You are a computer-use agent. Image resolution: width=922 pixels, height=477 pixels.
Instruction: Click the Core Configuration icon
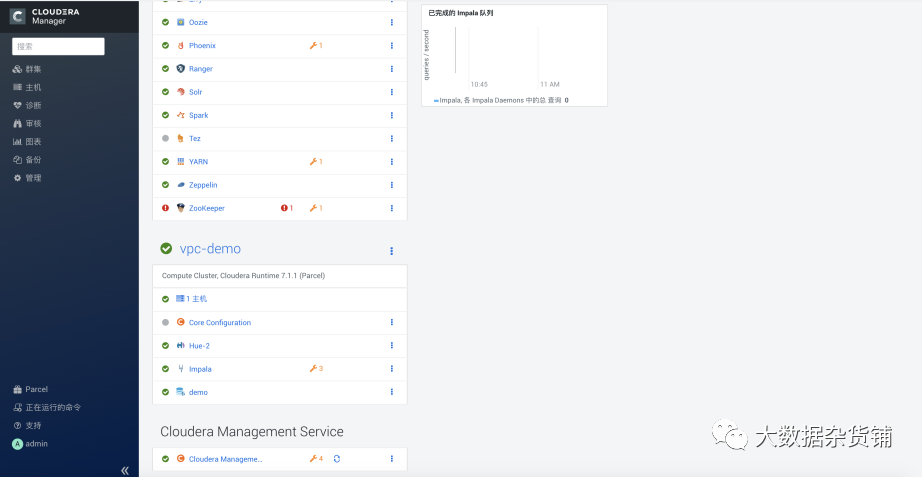(181, 322)
